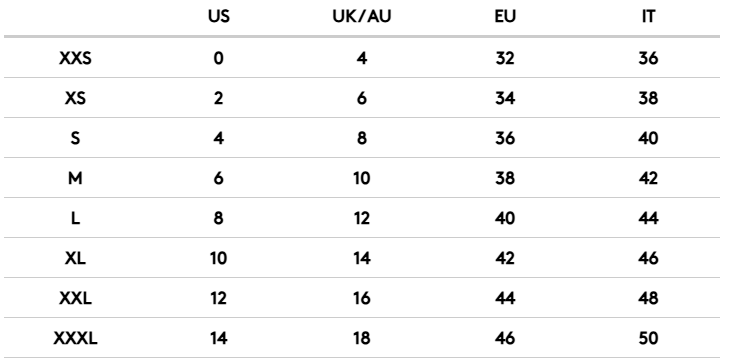729x363 pixels.
Task: Click the XXL size row label
Action: [x=75, y=298]
